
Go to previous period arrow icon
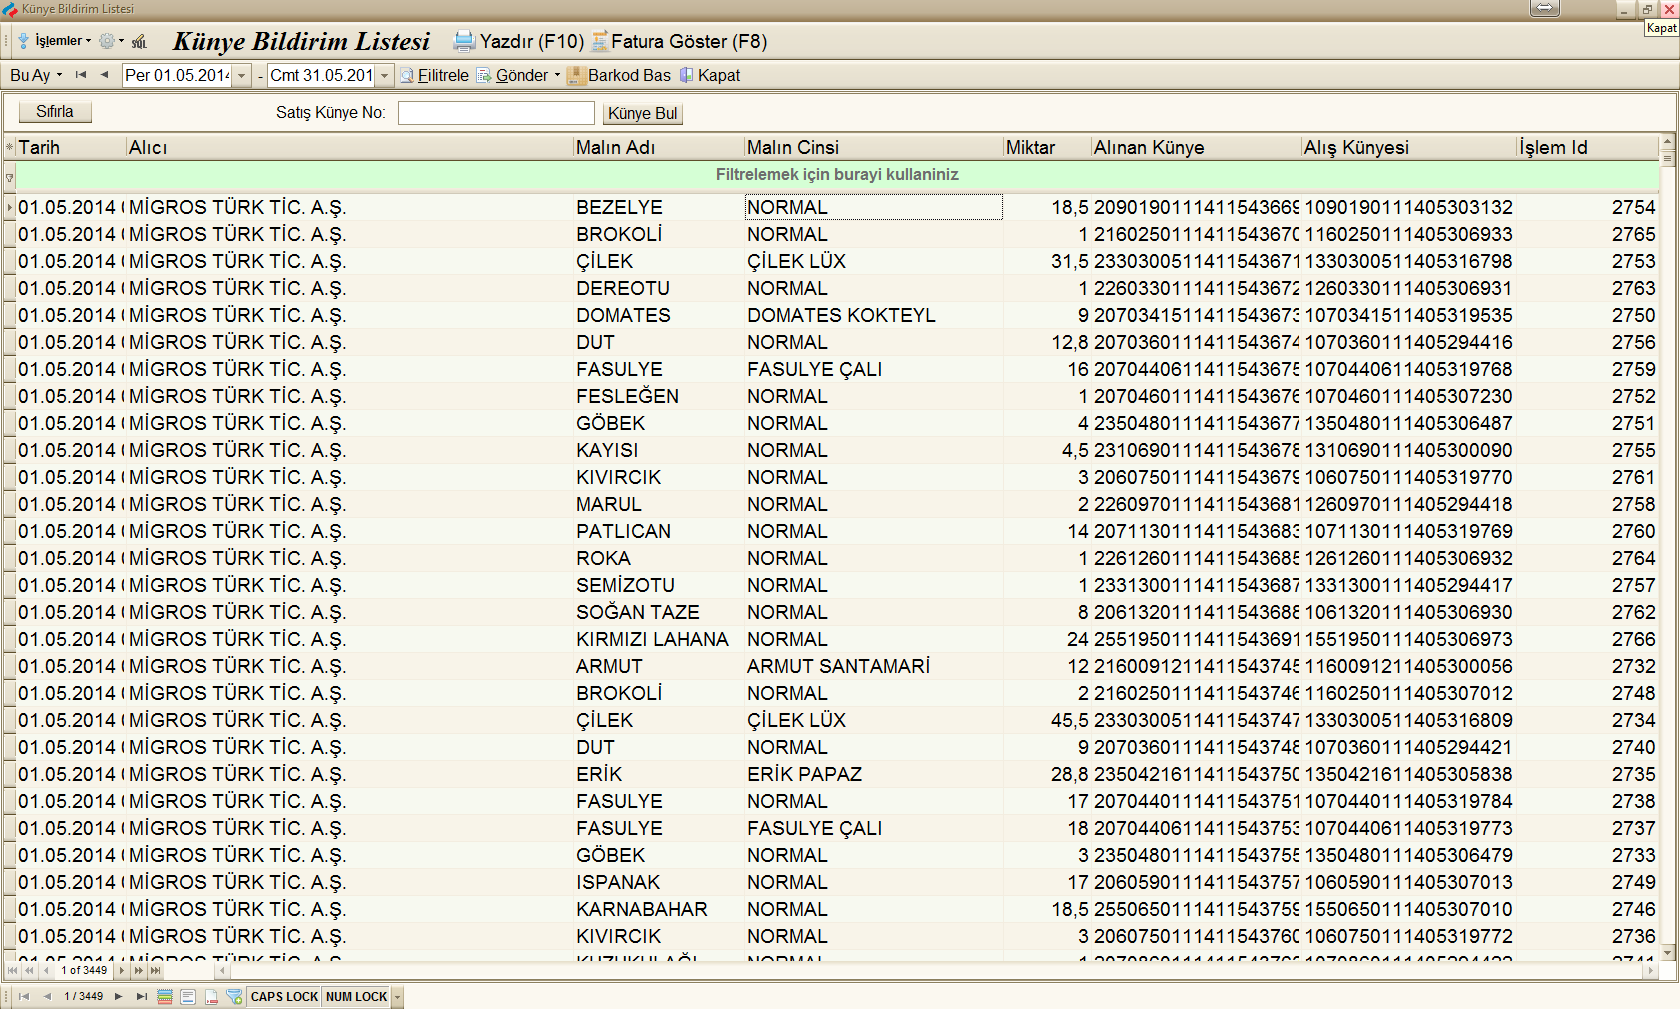[104, 75]
